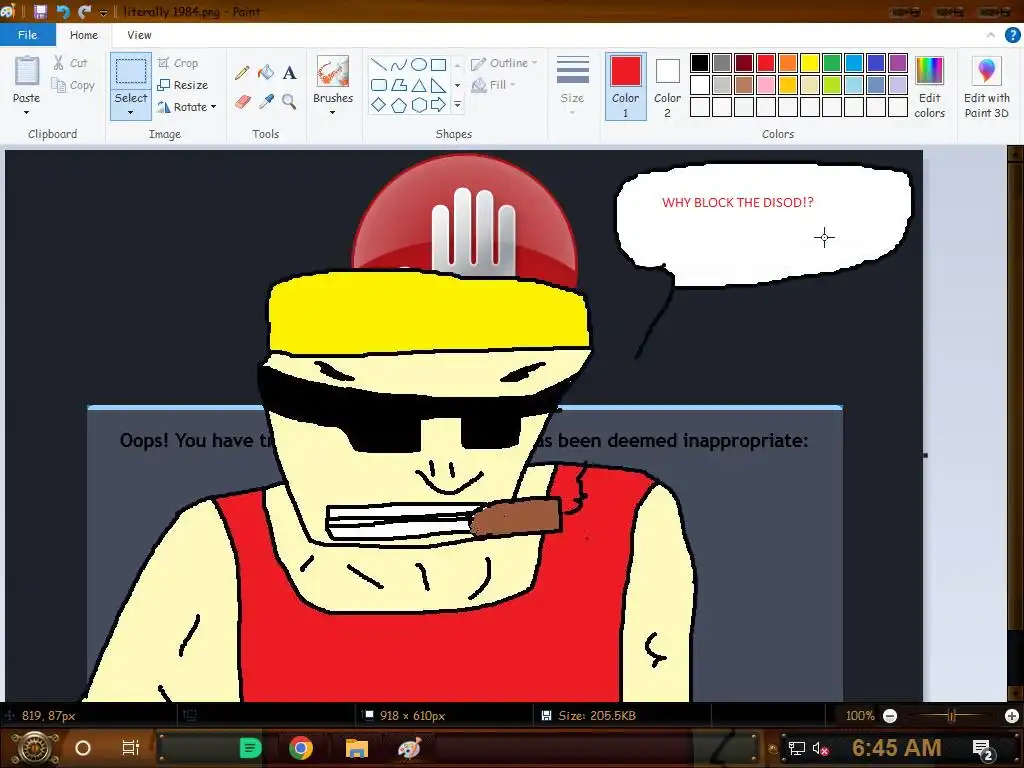Open File Explorer from the taskbar
Screen dimensions: 1024x768
coord(357,748)
